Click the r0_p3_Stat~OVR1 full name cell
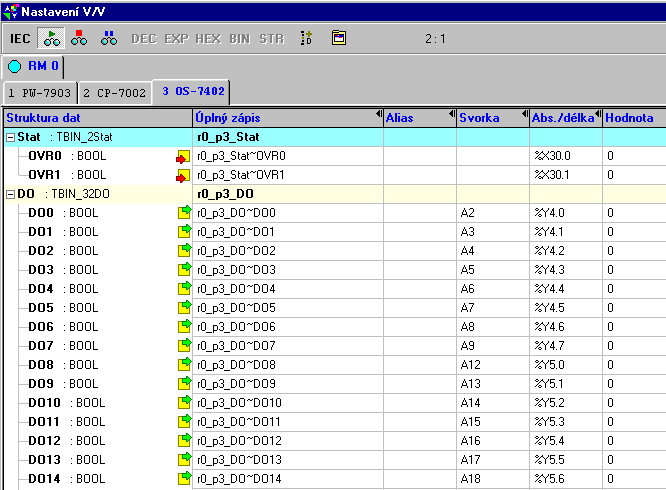Image resolution: width=666 pixels, height=490 pixels. [x=288, y=175]
